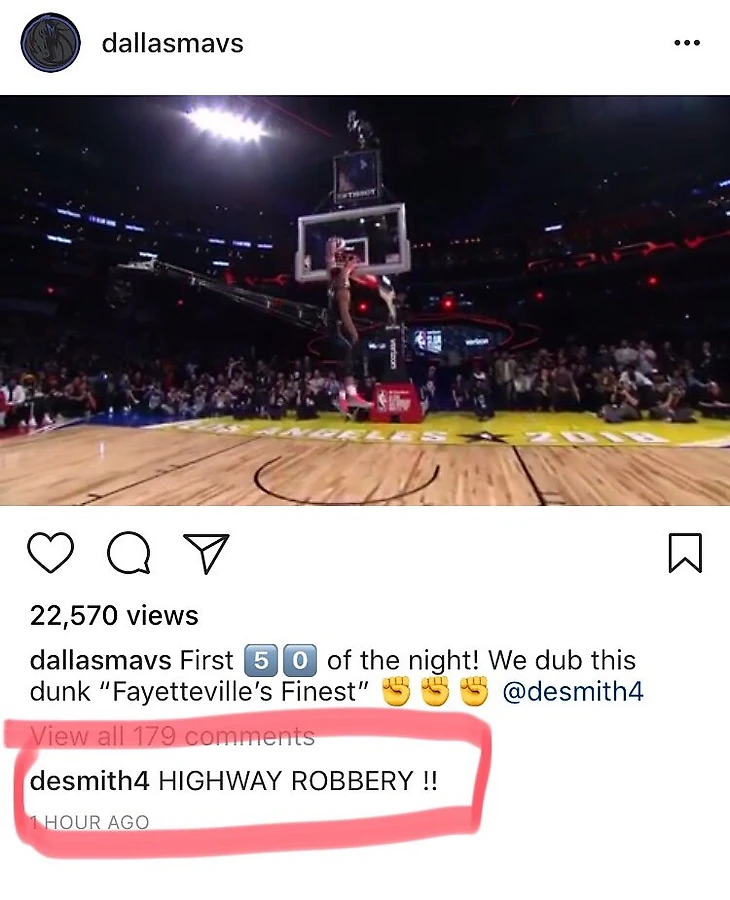This screenshot has width=730, height=900.
Task: Tap the first raised fist emoji
Action: pos(397,690)
